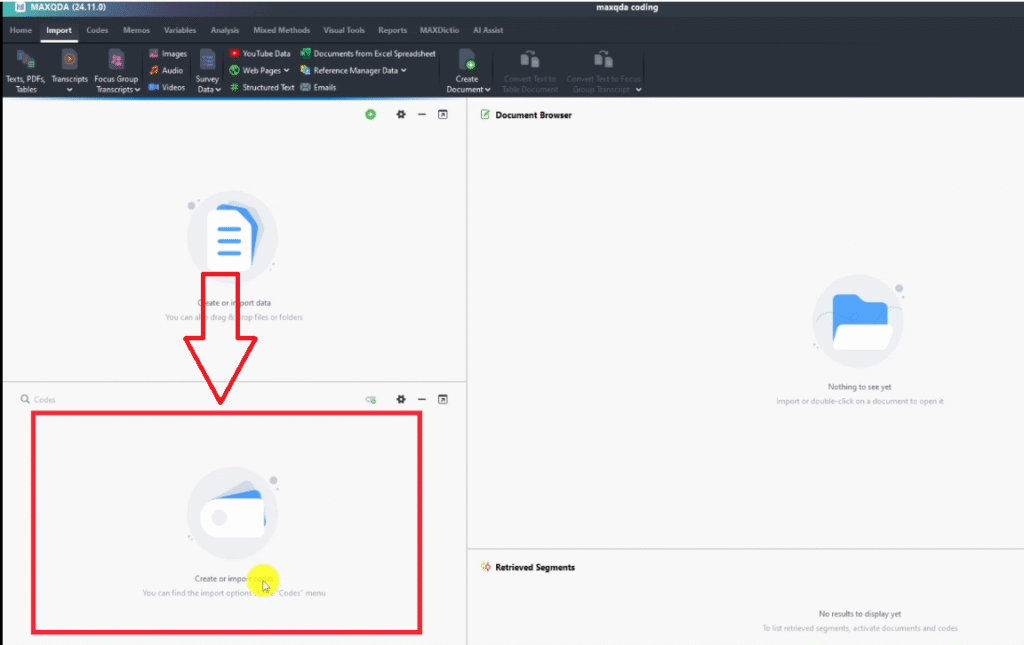Open settings gear in Codes panel
This screenshot has height=645, width=1024.
tap(401, 399)
